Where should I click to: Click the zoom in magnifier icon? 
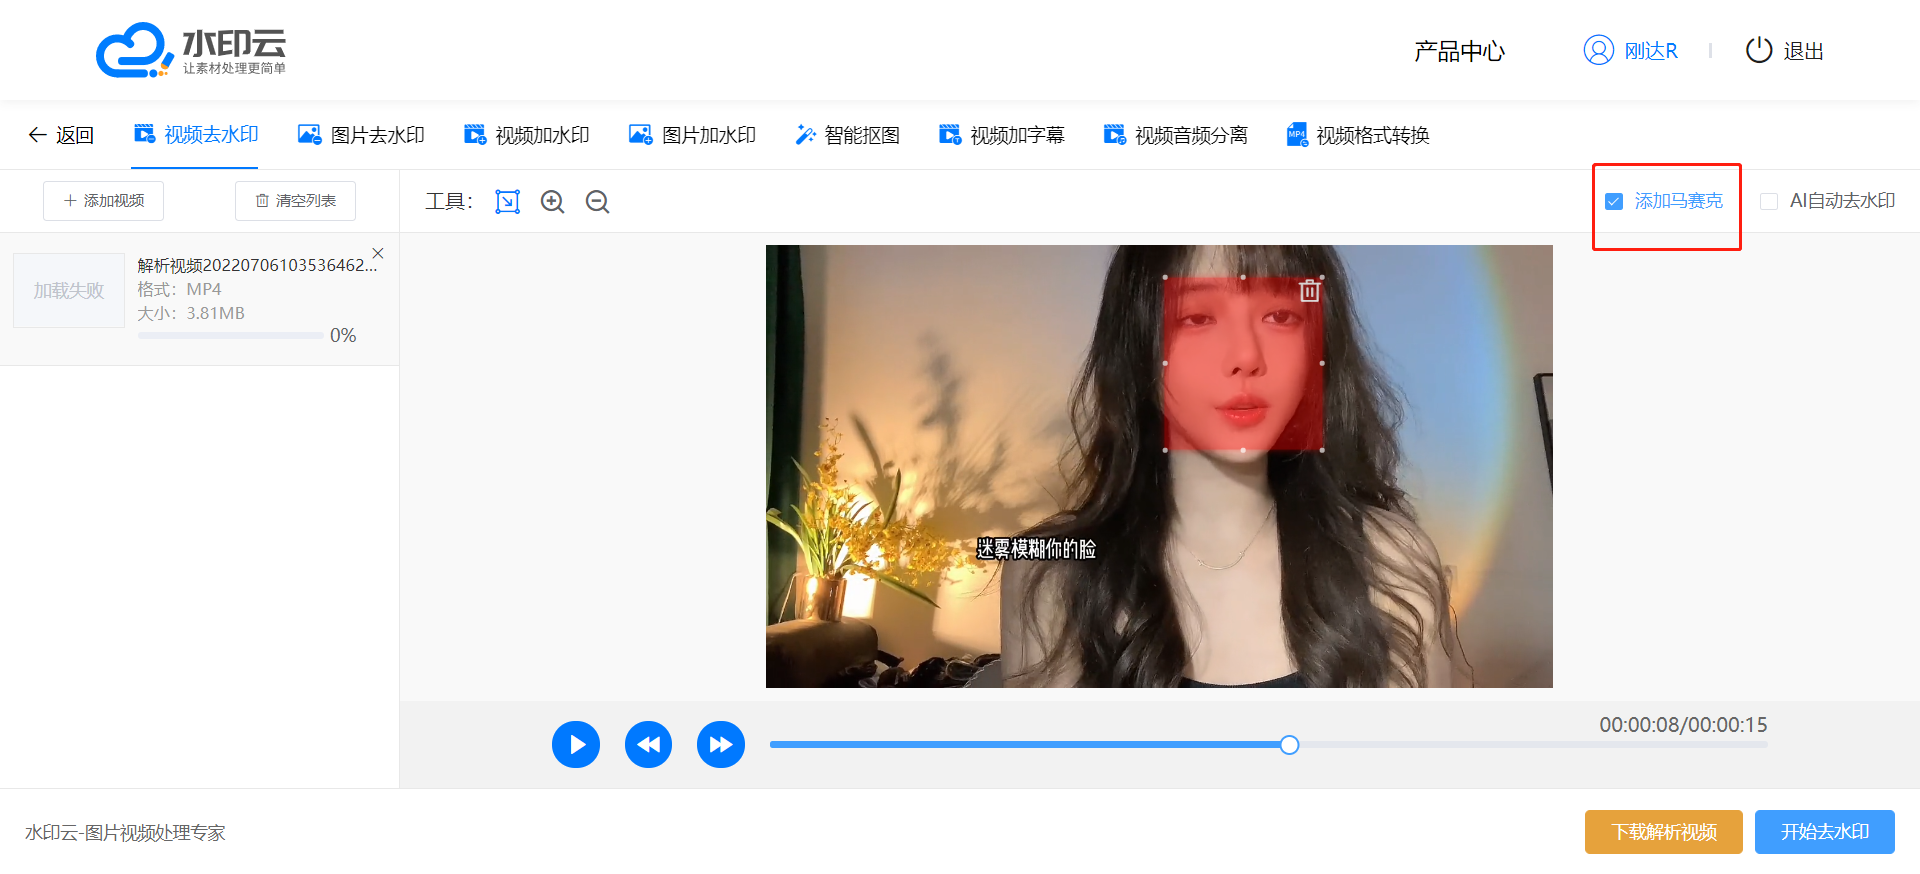point(552,202)
